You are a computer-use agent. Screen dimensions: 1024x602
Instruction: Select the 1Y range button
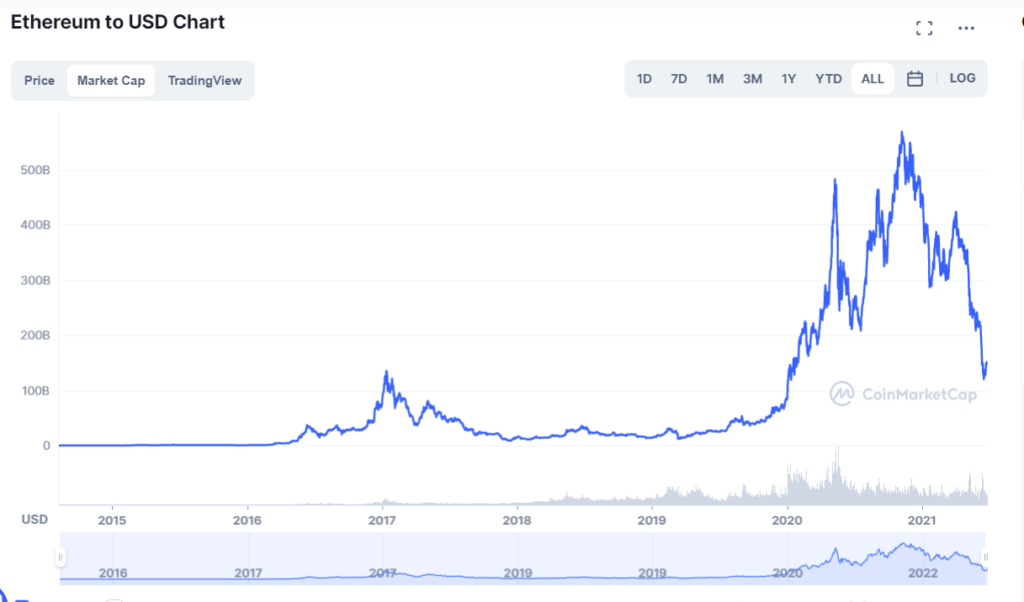tap(789, 77)
